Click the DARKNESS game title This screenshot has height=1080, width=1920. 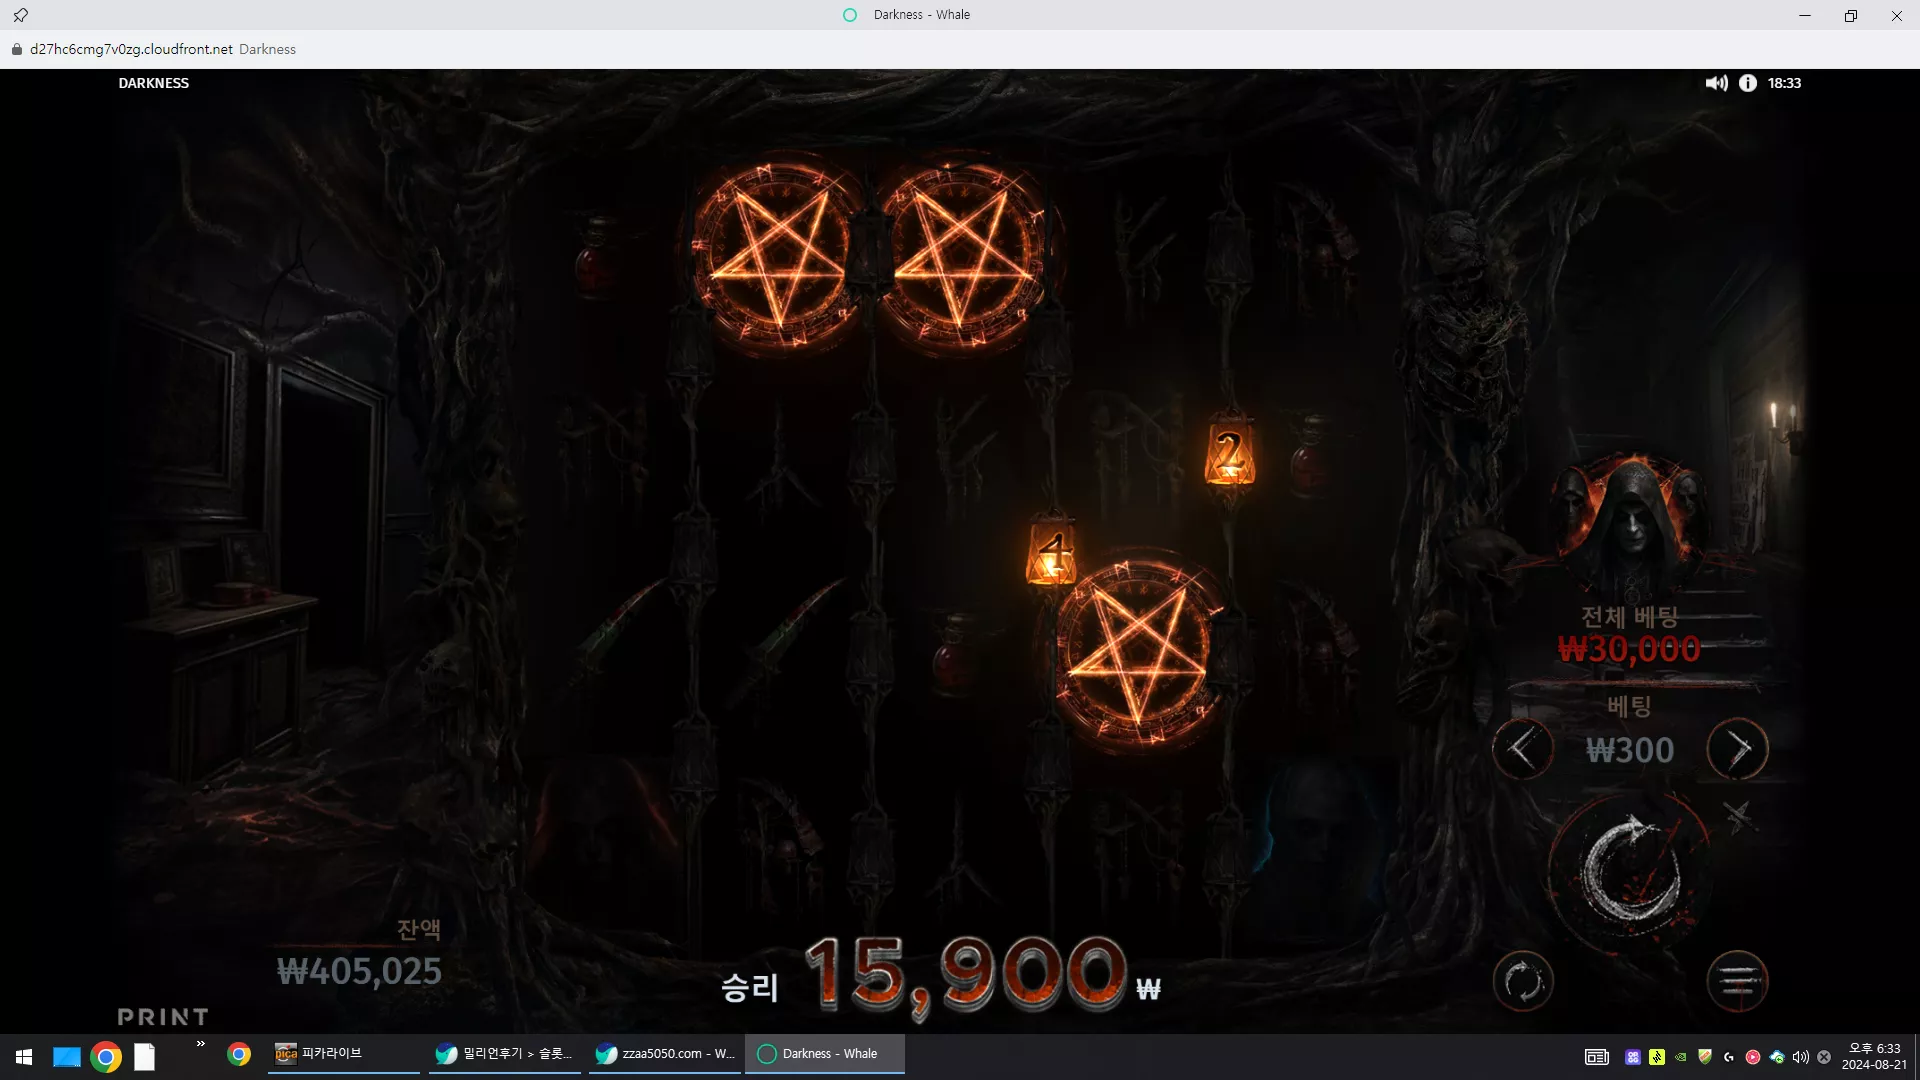coord(153,83)
